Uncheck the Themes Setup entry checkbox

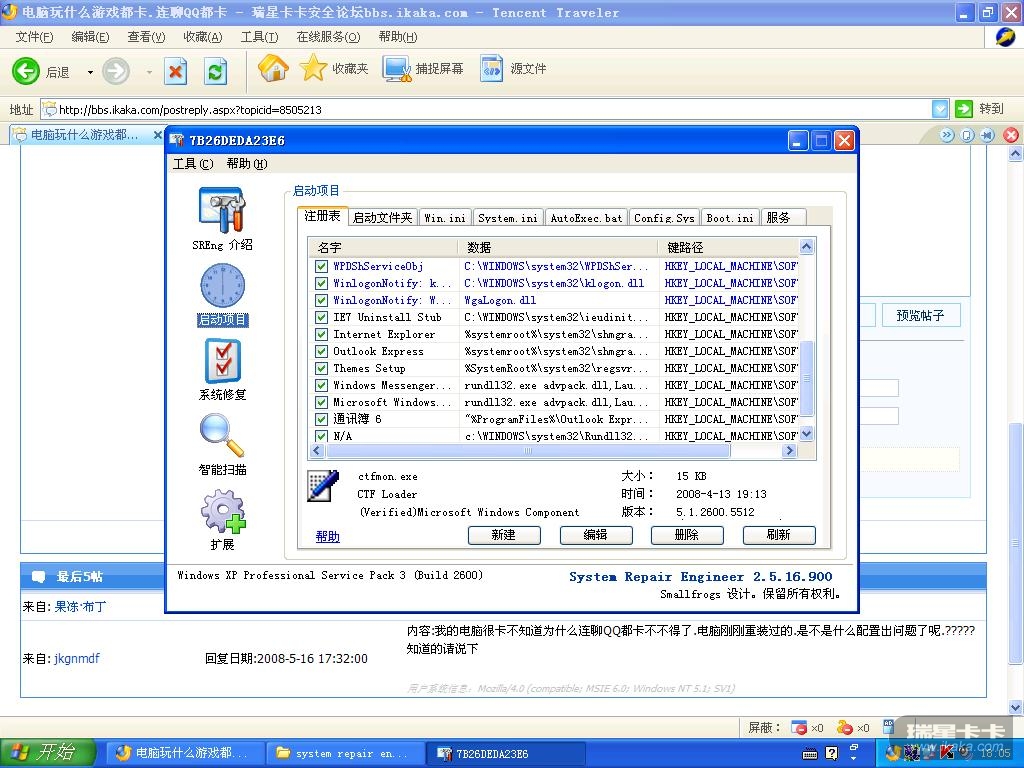321,368
